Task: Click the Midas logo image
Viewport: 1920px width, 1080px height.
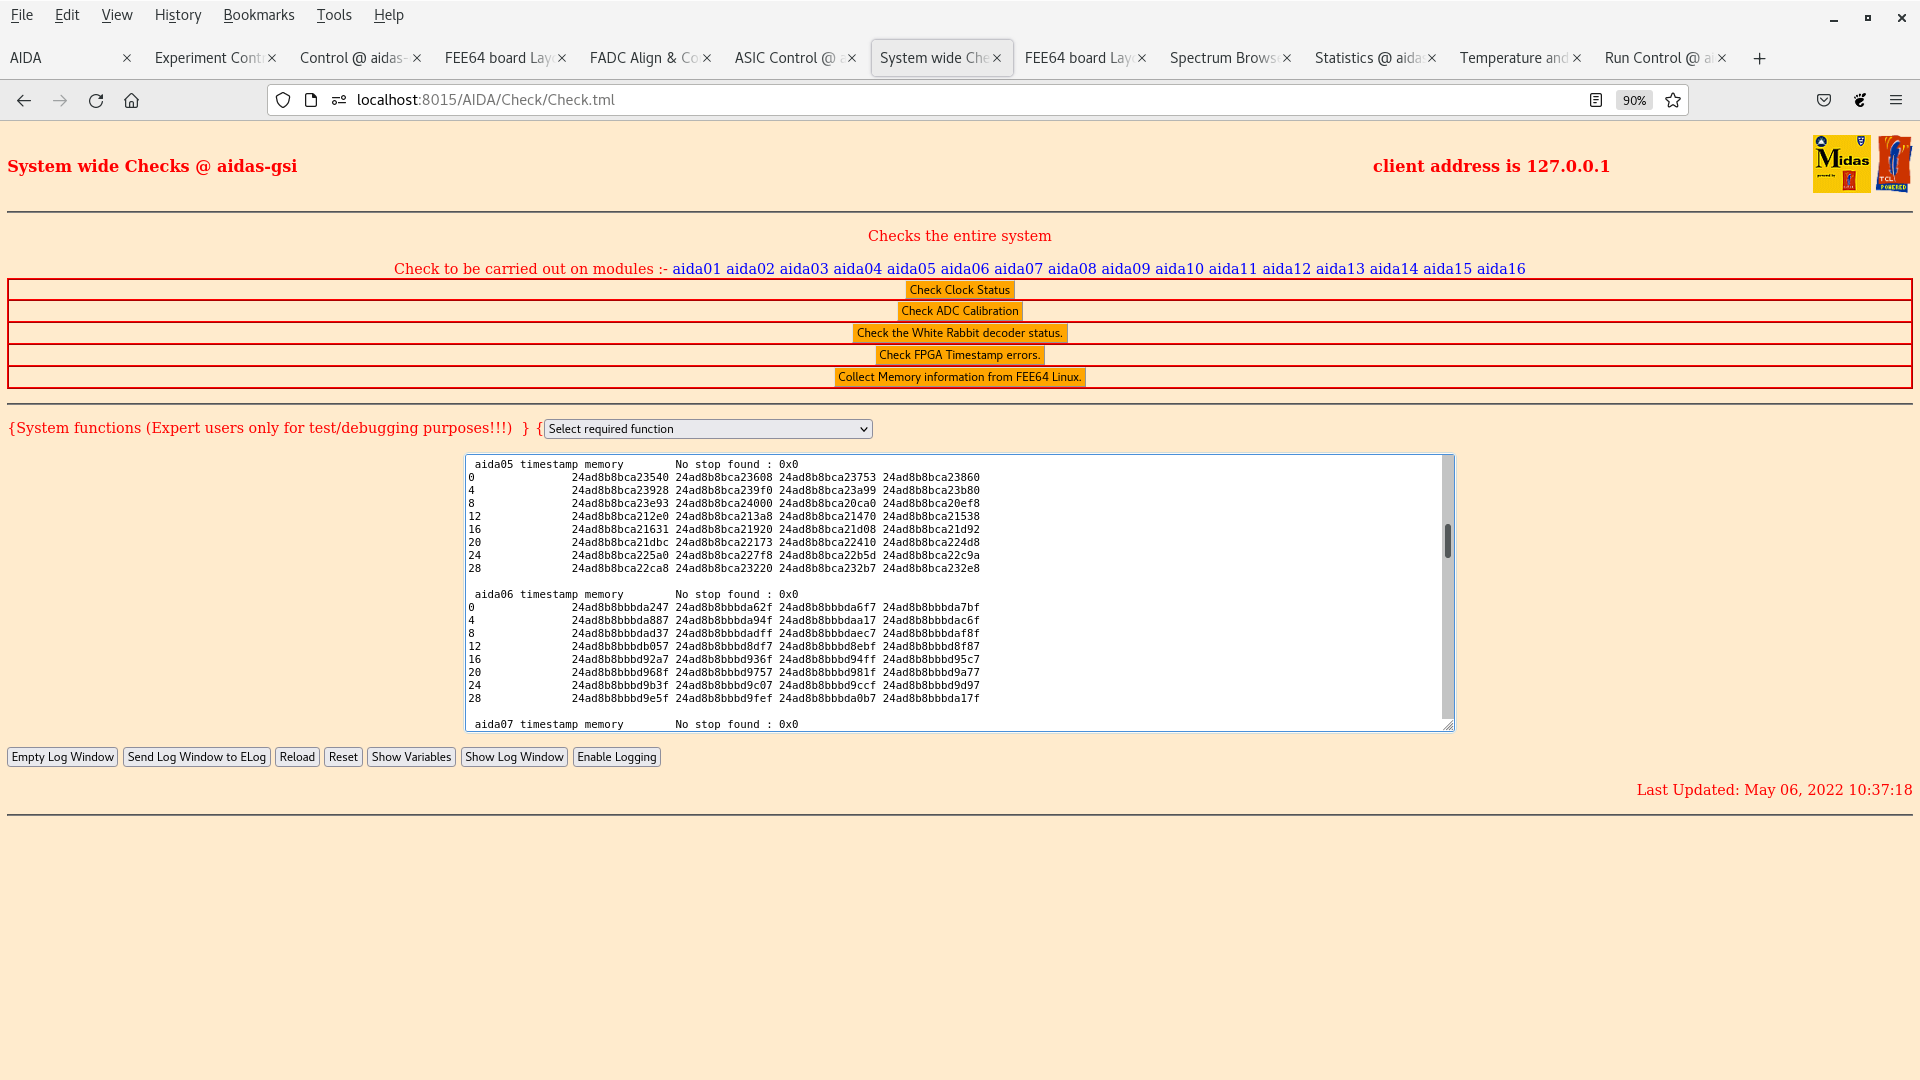Action: [1841, 164]
